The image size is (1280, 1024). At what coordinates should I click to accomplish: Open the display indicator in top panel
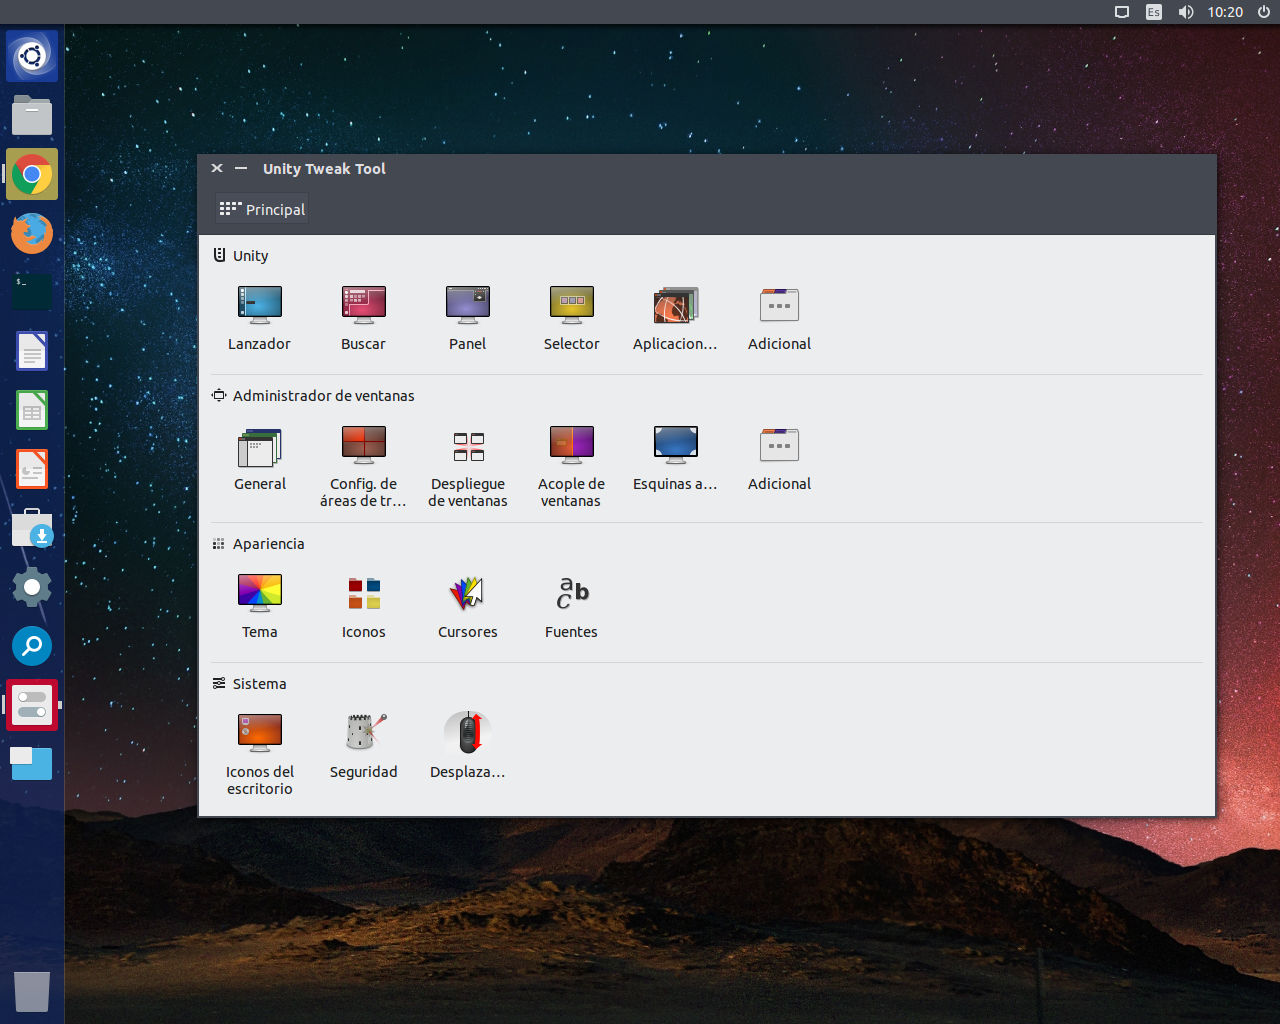pyautogui.click(x=1122, y=12)
